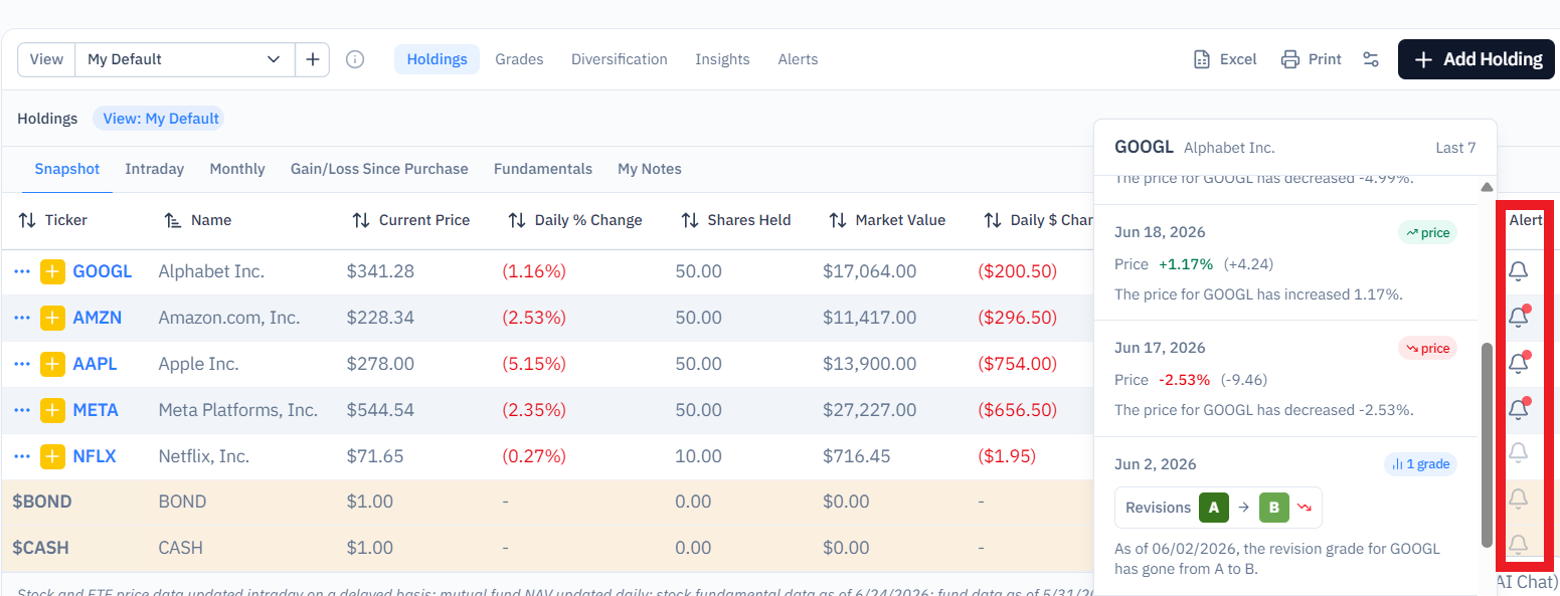The image size is (1560, 596).
Task: Export the holdings to Excel
Action: click(1225, 59)
